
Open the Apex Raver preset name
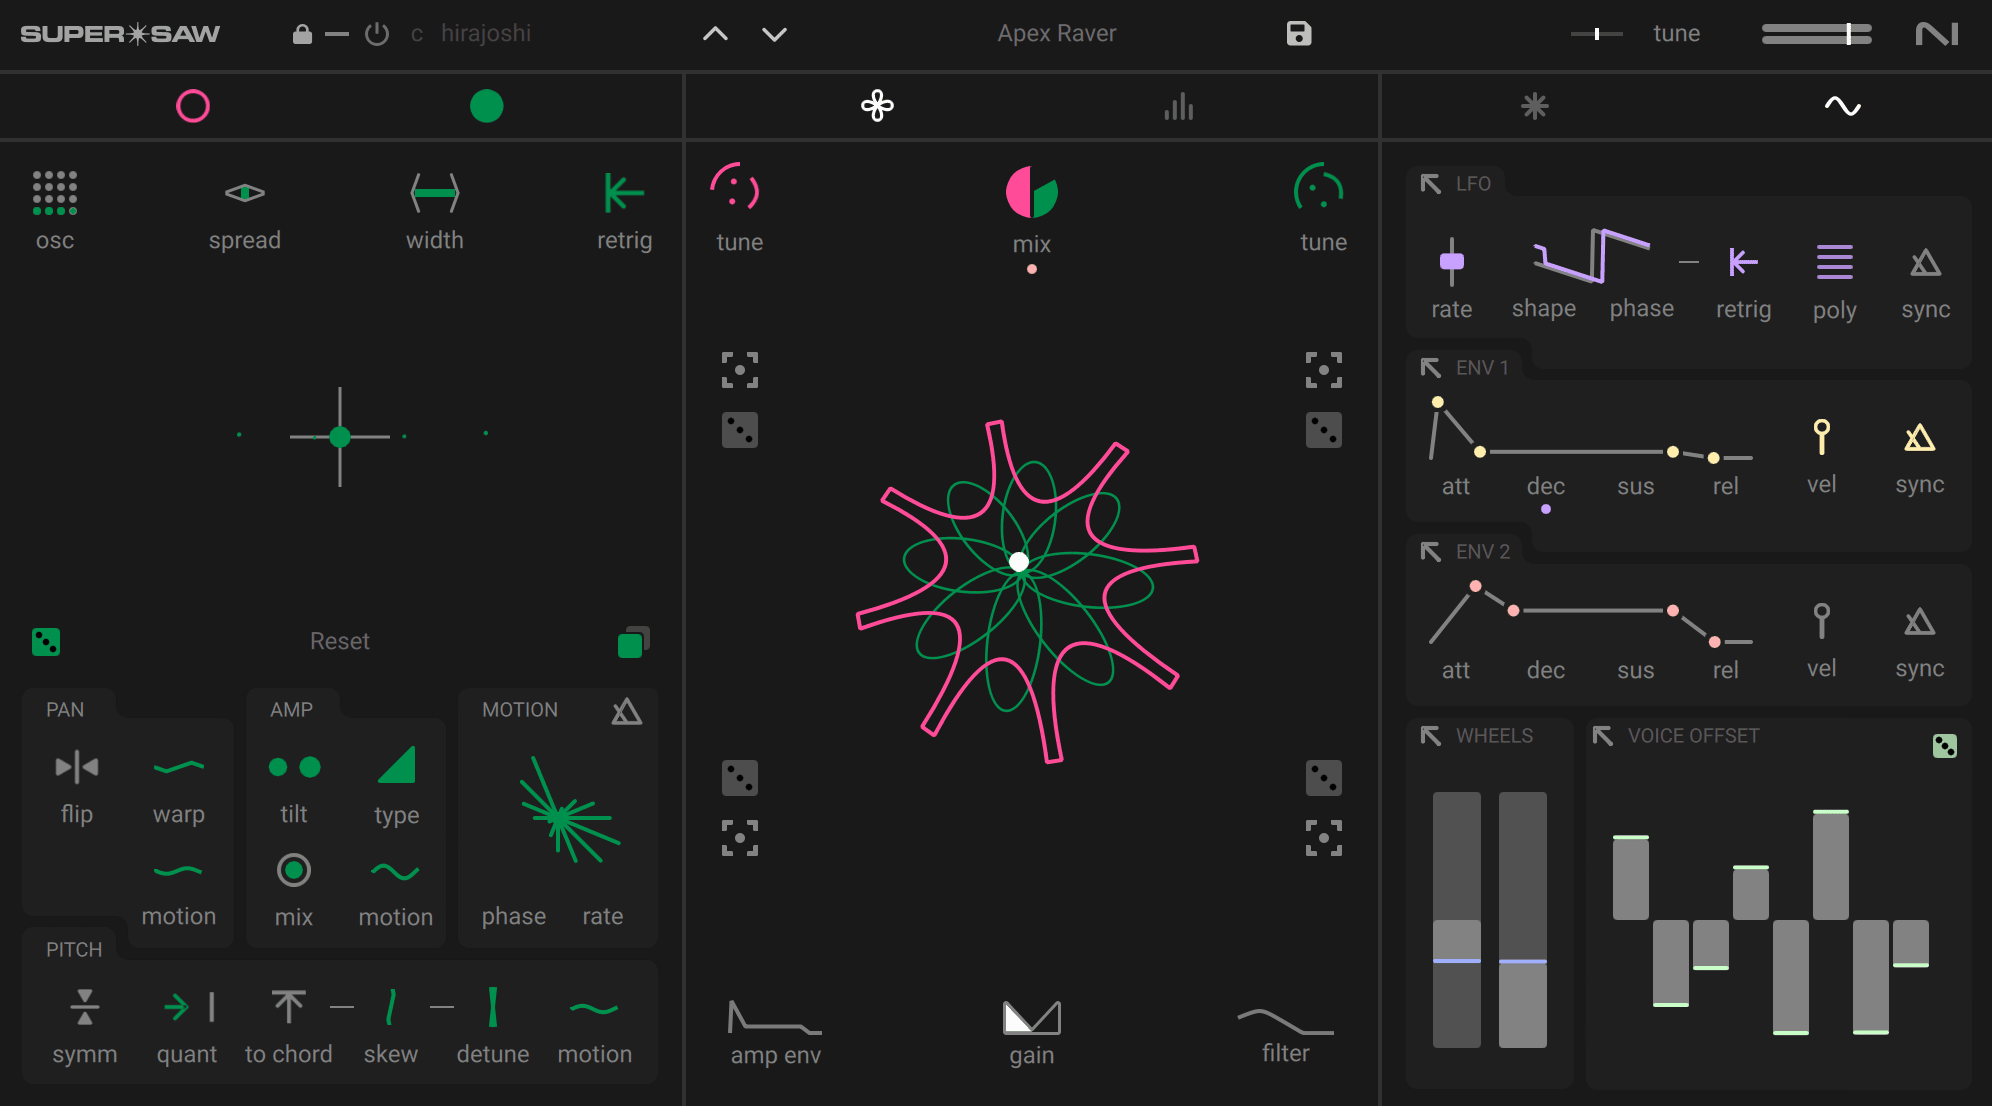click(x=1057, y=34)
